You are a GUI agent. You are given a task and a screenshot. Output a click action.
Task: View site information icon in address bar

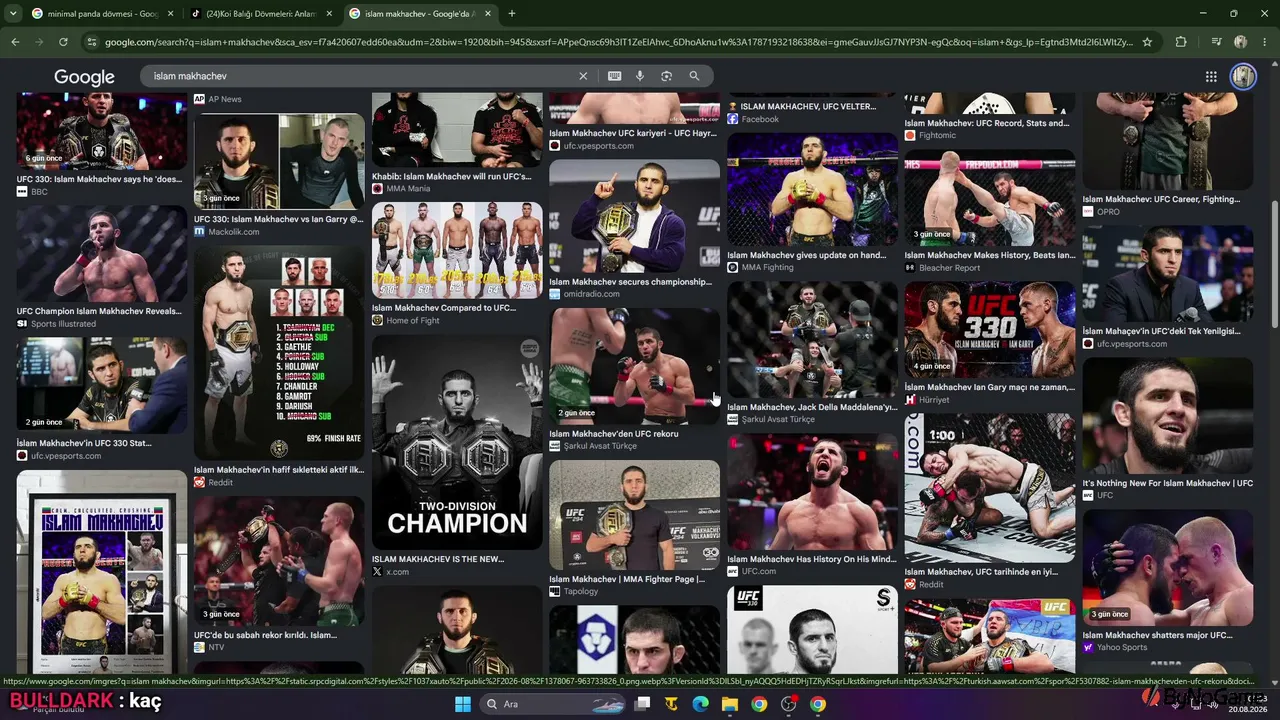(x=92, y=42)
